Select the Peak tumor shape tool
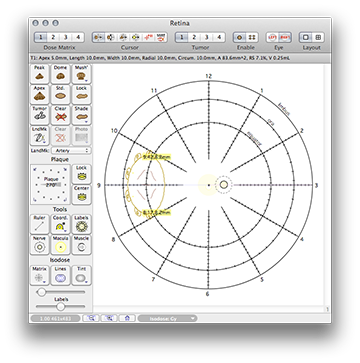360x363 pixels. (x=40, y=74)
